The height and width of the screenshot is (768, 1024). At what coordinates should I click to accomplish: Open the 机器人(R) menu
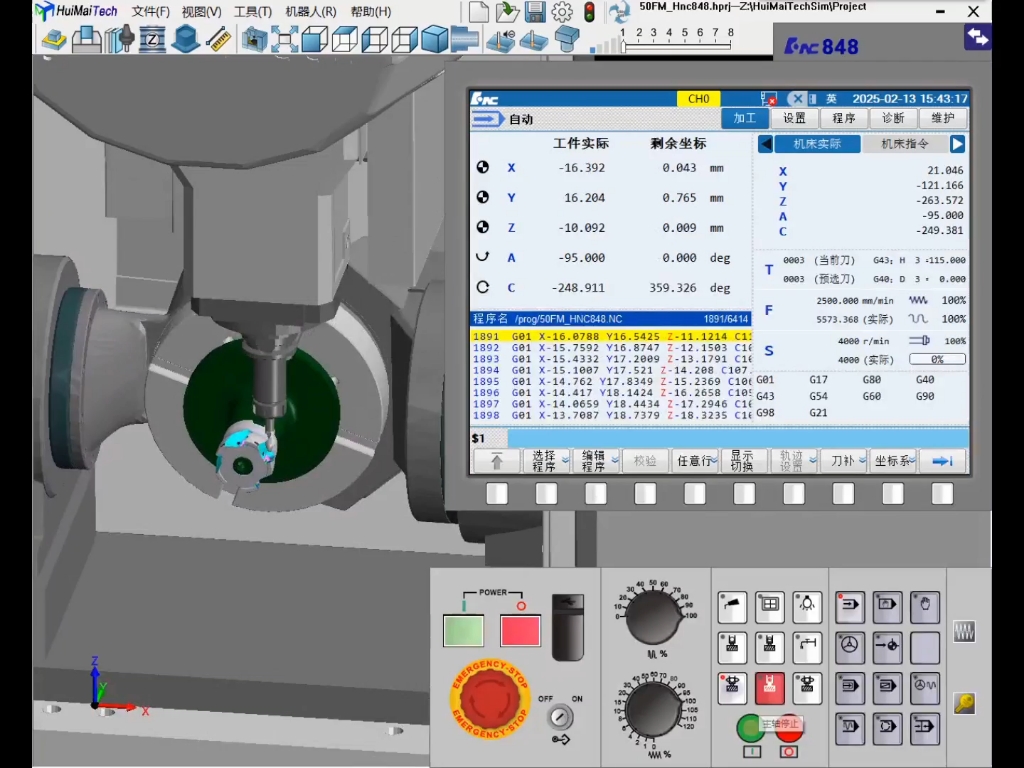click(311, 12)
